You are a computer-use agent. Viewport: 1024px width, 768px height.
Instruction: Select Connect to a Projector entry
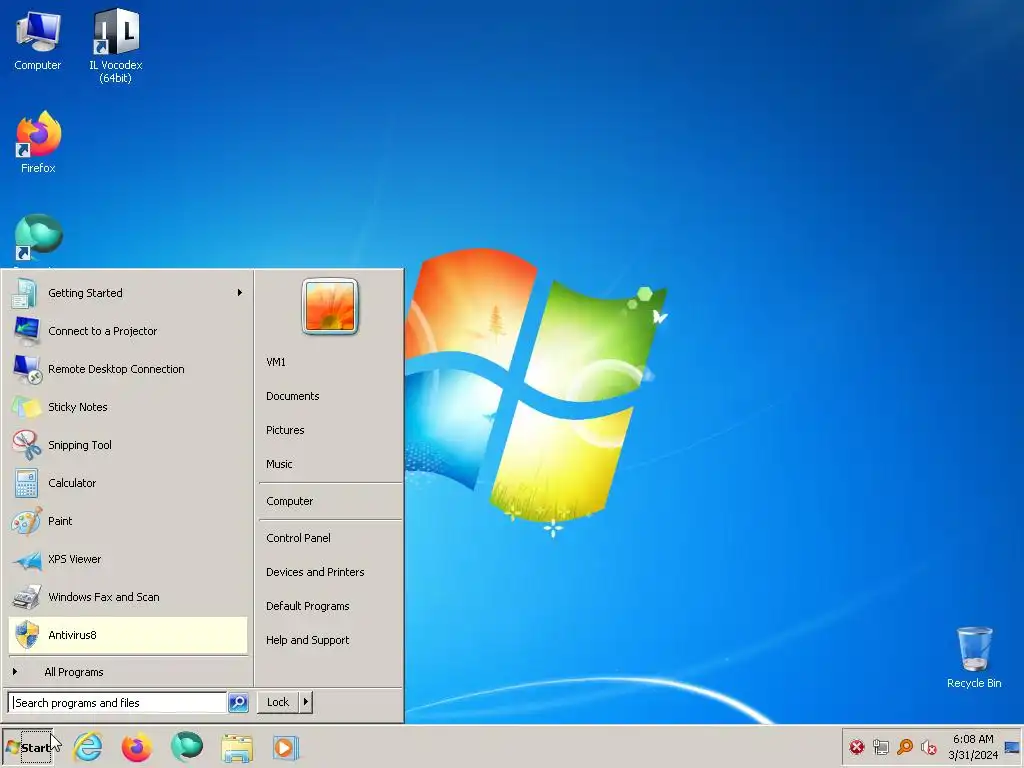point(128,331)
